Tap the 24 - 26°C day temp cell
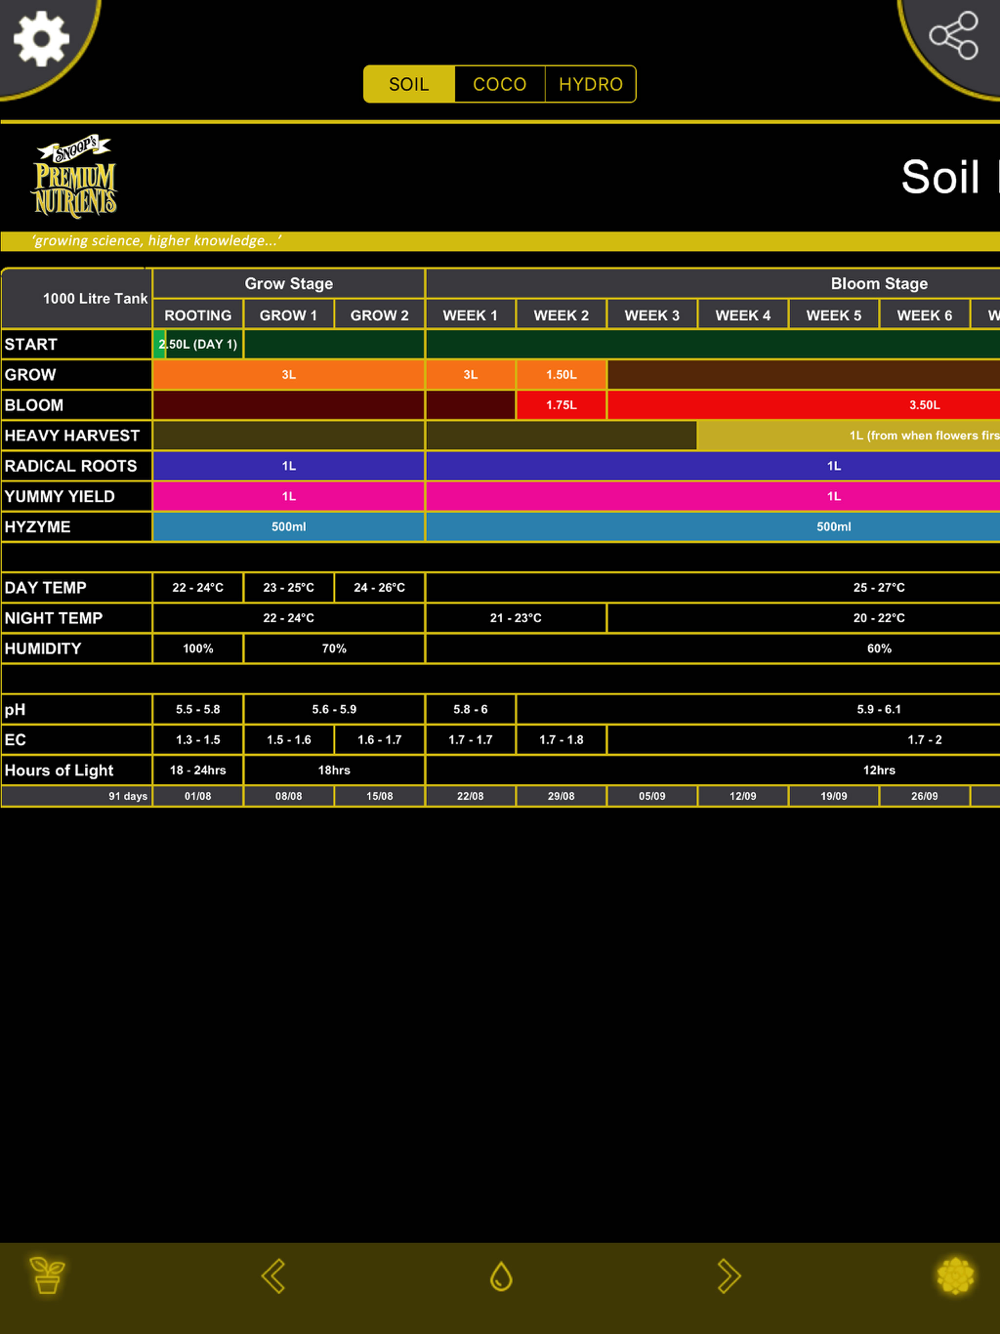 click(380, 588)
